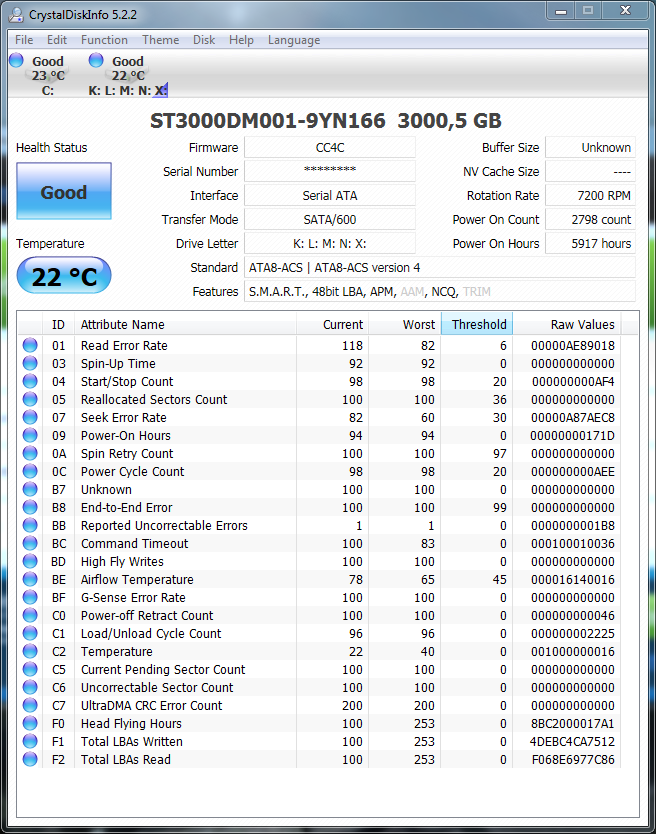Click status orb for Read Error Rate

(x=30, y=345)
